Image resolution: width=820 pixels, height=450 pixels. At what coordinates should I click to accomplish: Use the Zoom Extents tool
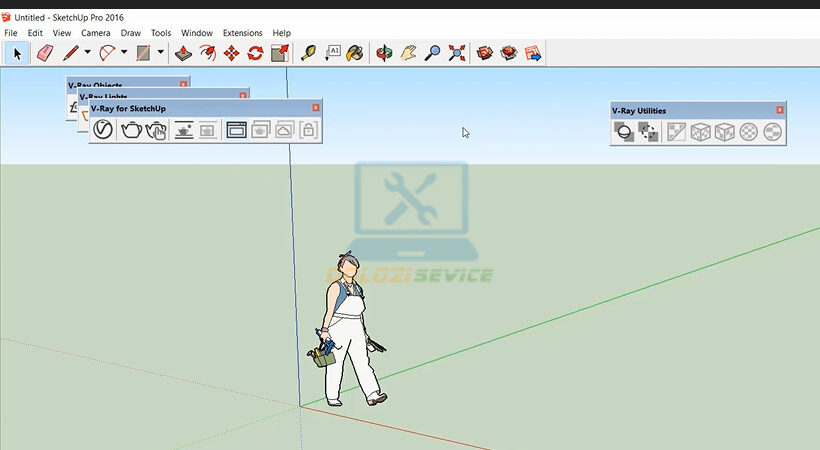(x=457, y=52)
